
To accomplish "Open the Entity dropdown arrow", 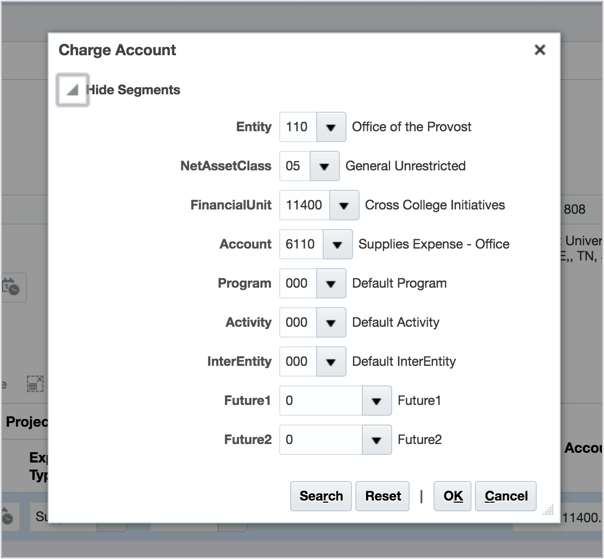I will point(331,127).
